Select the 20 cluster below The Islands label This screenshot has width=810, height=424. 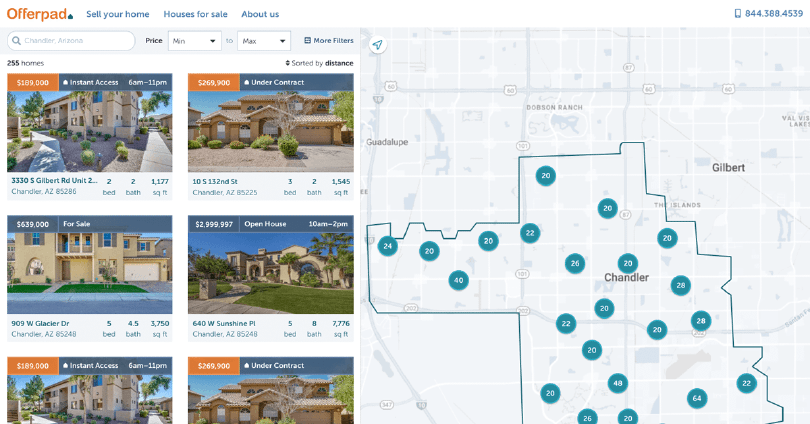pyautogui.click(x=667, y=238)
